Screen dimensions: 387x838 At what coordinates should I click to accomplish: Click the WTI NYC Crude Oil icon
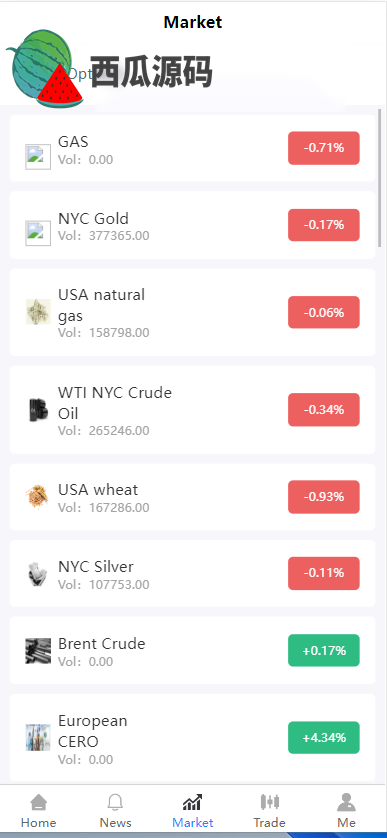click(38, 410)
